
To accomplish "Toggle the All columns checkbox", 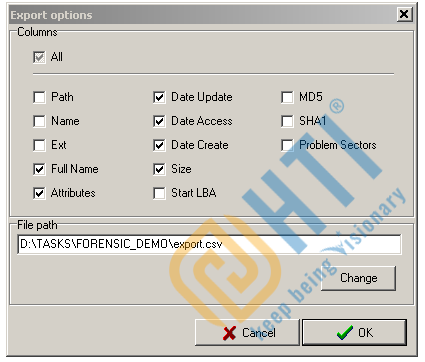I will (x=39, y=57).
